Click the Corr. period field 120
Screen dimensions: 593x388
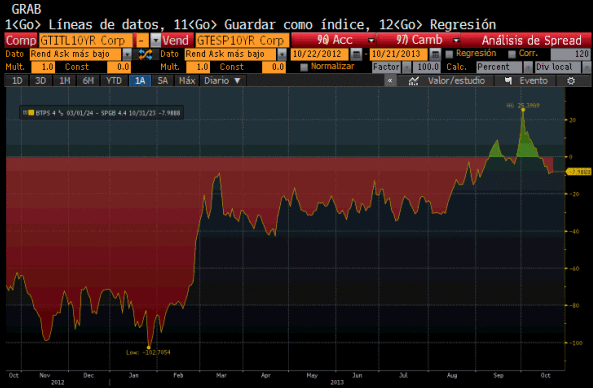point(571,54)
